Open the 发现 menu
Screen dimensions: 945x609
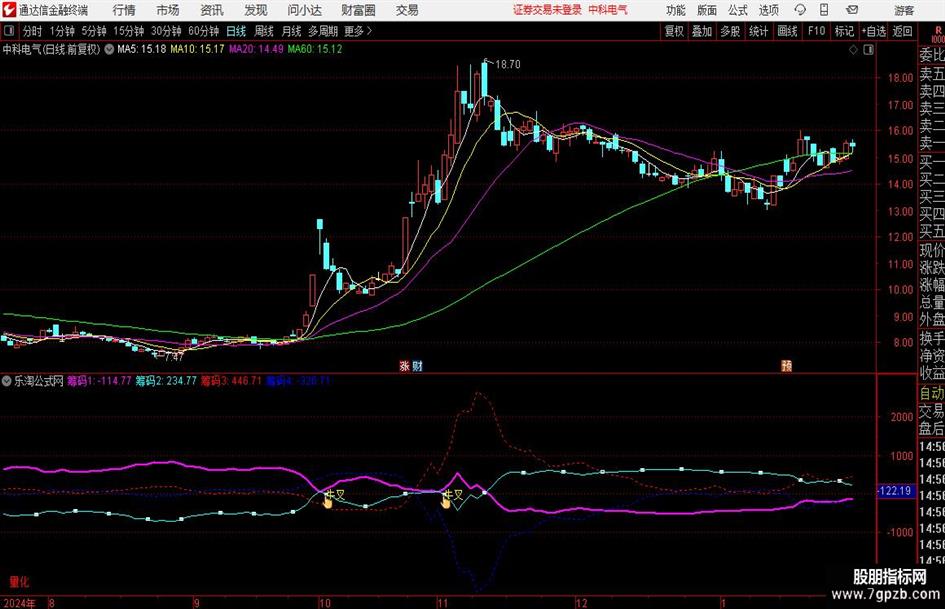256,10
